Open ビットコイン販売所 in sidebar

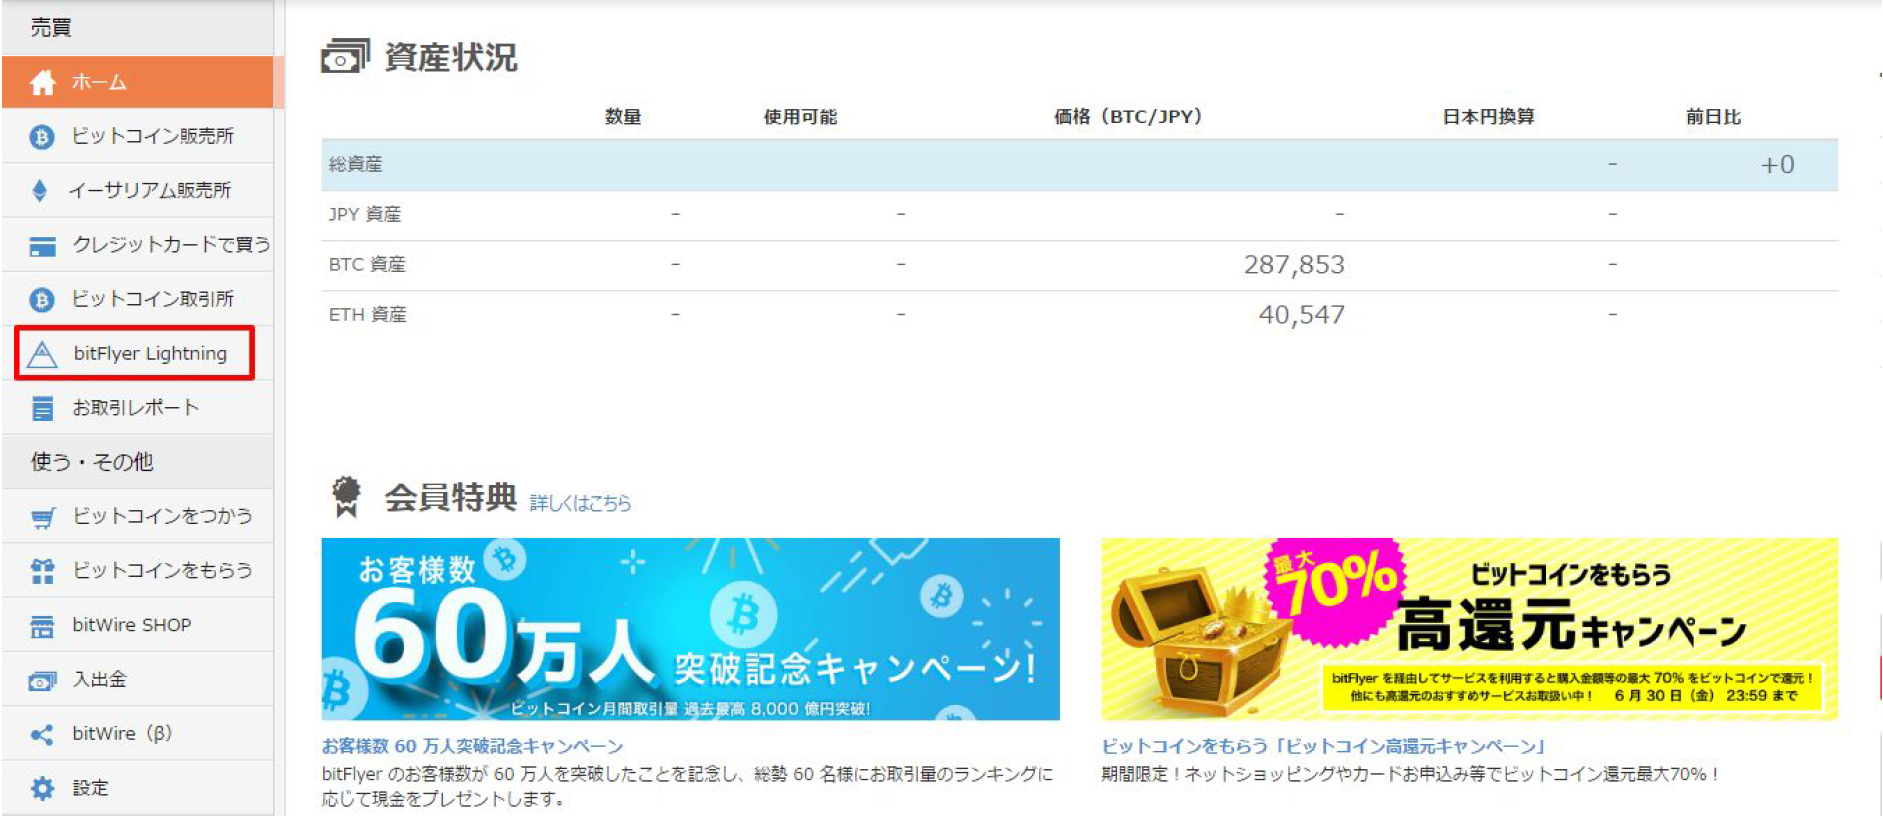138,136
